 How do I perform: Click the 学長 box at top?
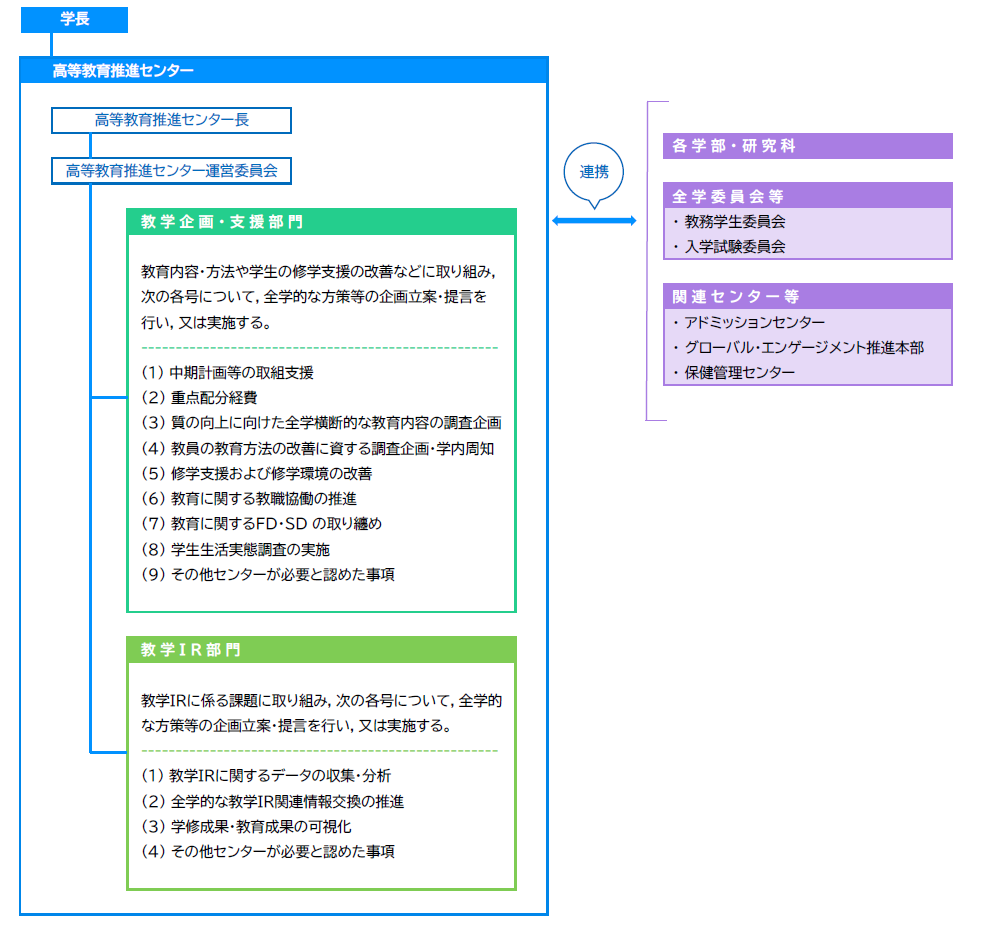point(74,19)
